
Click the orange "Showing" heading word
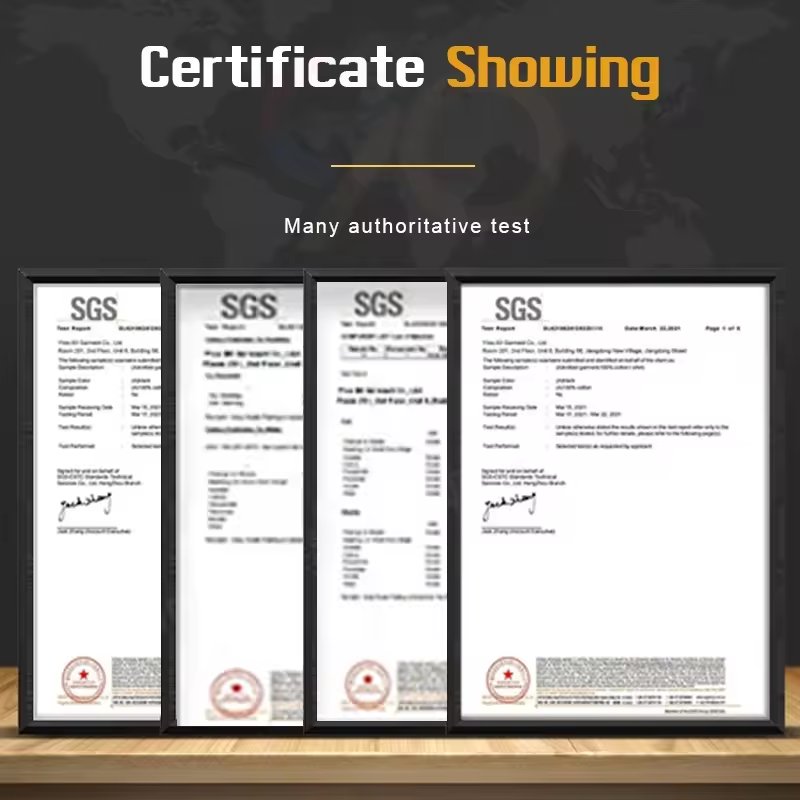[x=554, y=70]
